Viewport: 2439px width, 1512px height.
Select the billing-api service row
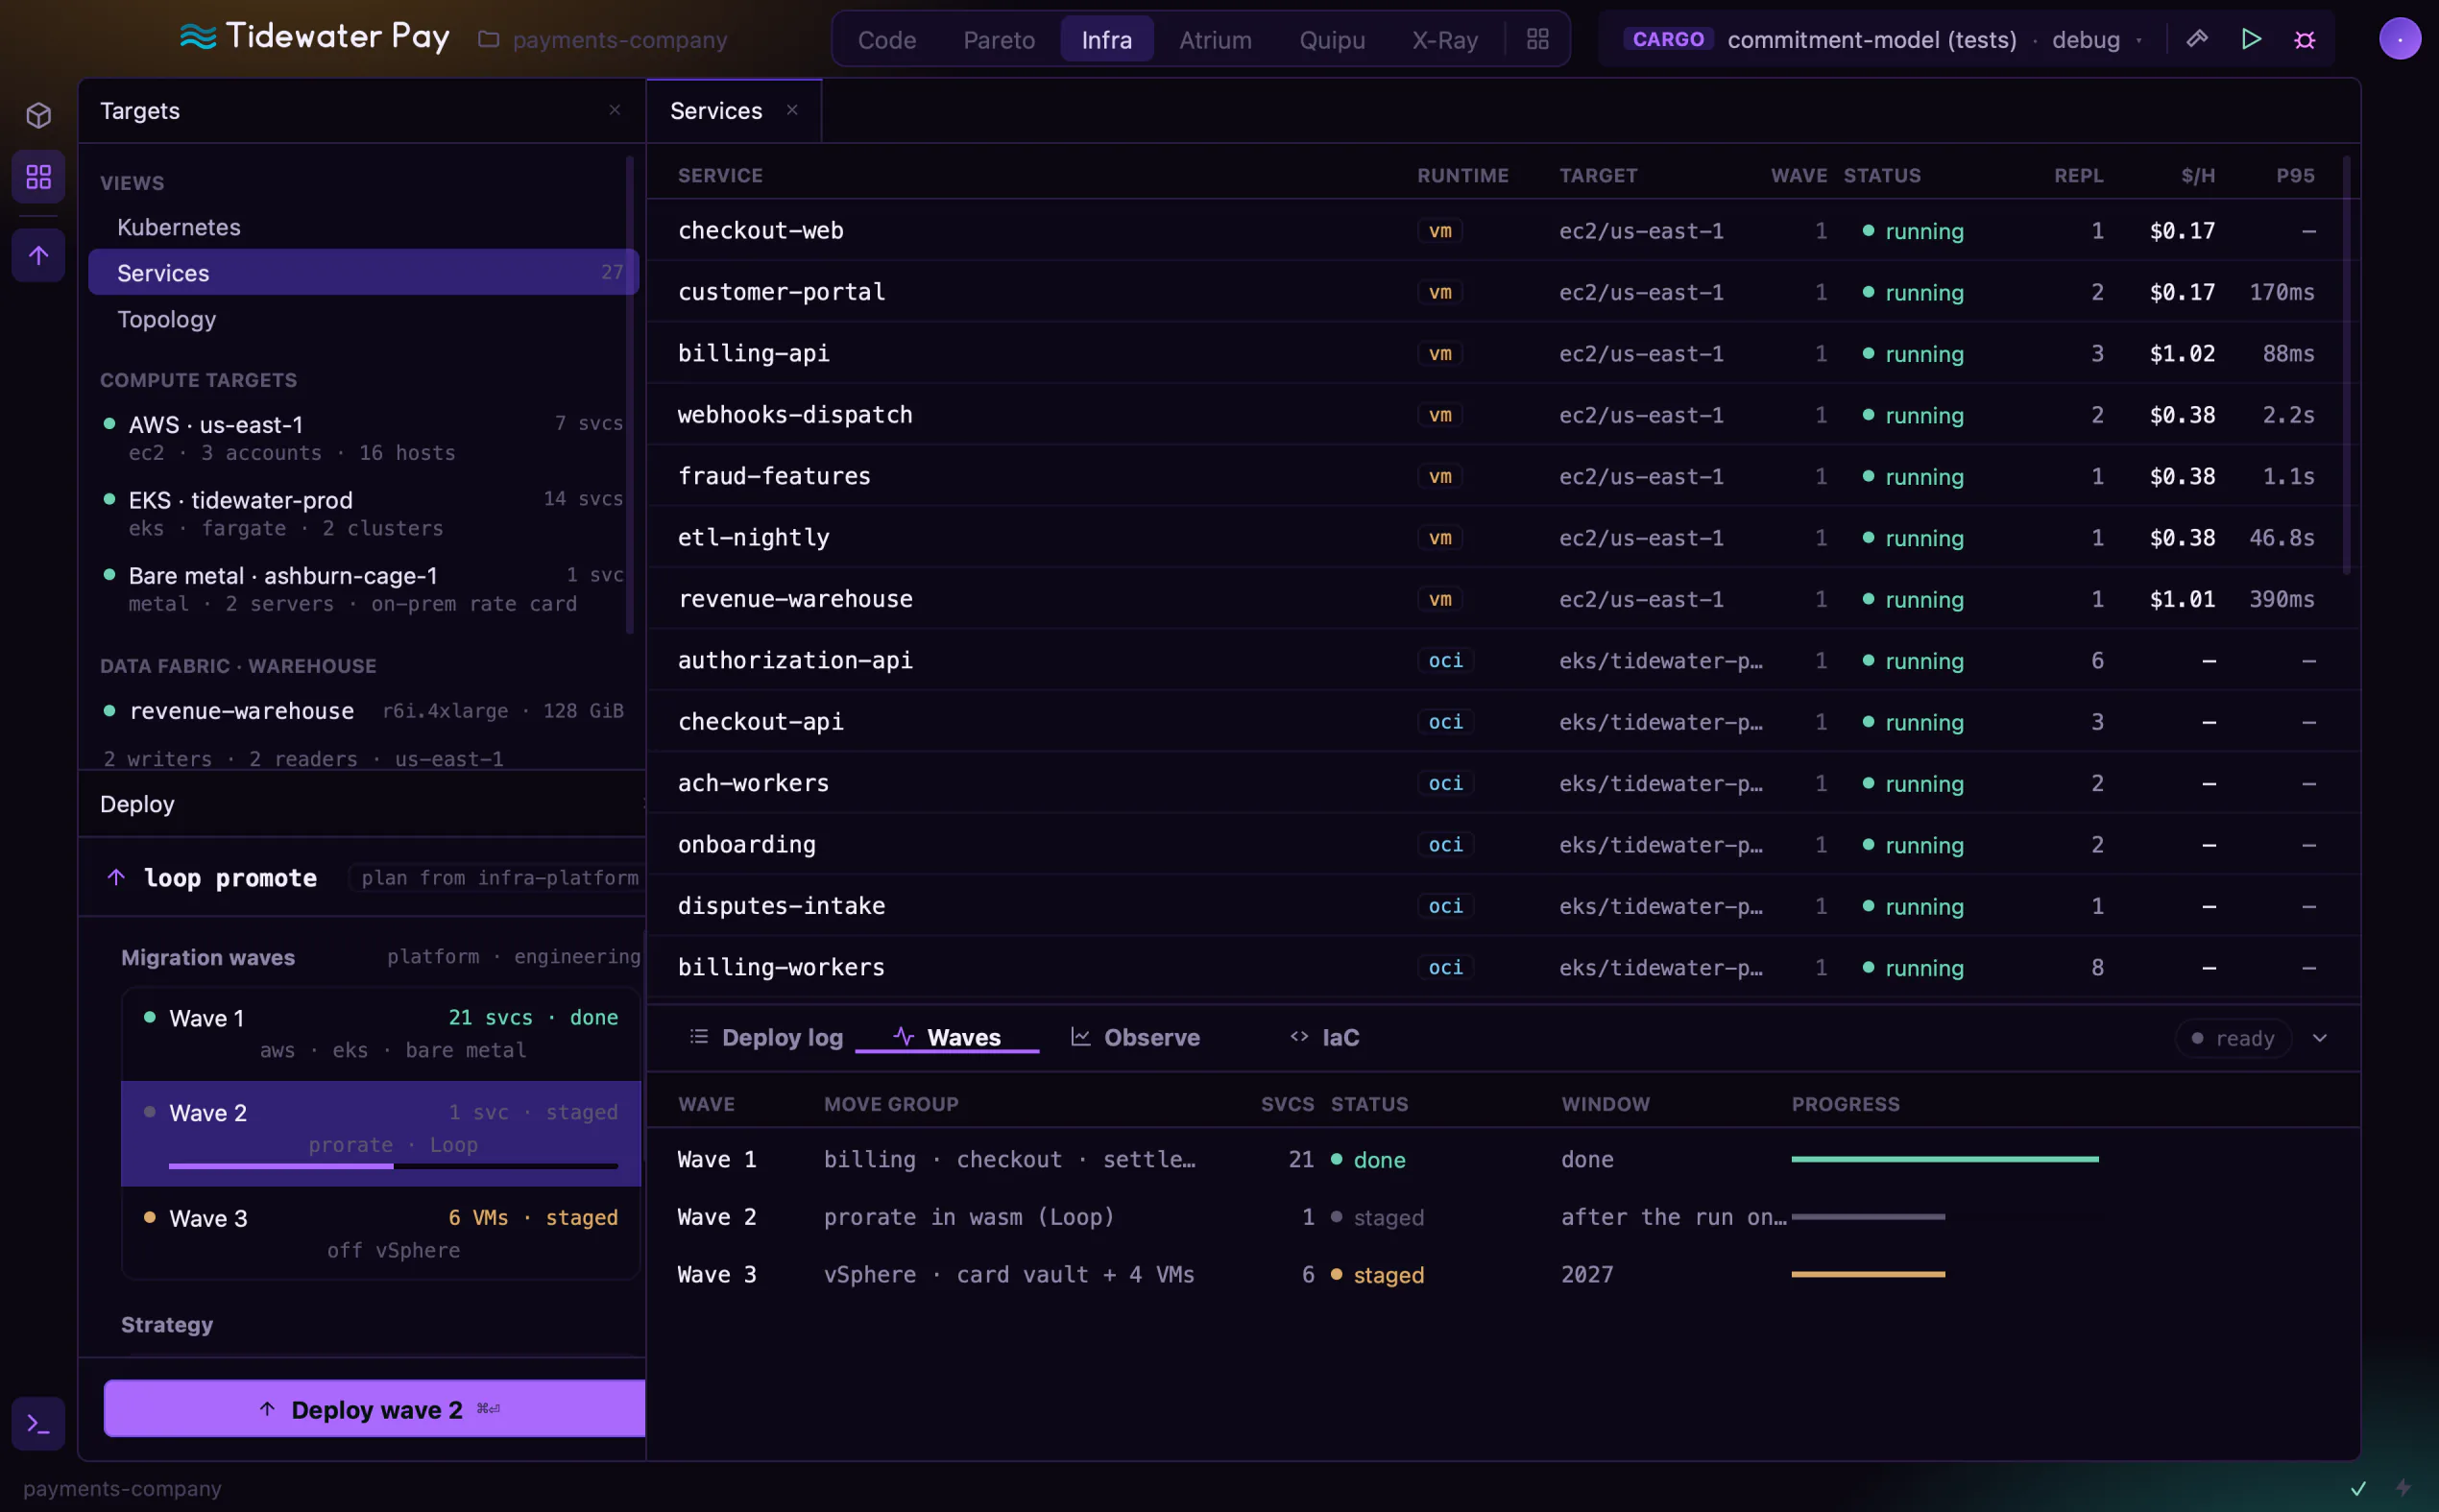tap(1503, 353)
